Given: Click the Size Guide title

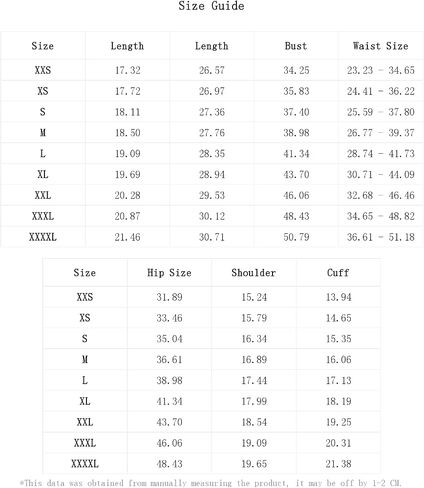Looking at the screenshot, I should [x=211, y=6].
